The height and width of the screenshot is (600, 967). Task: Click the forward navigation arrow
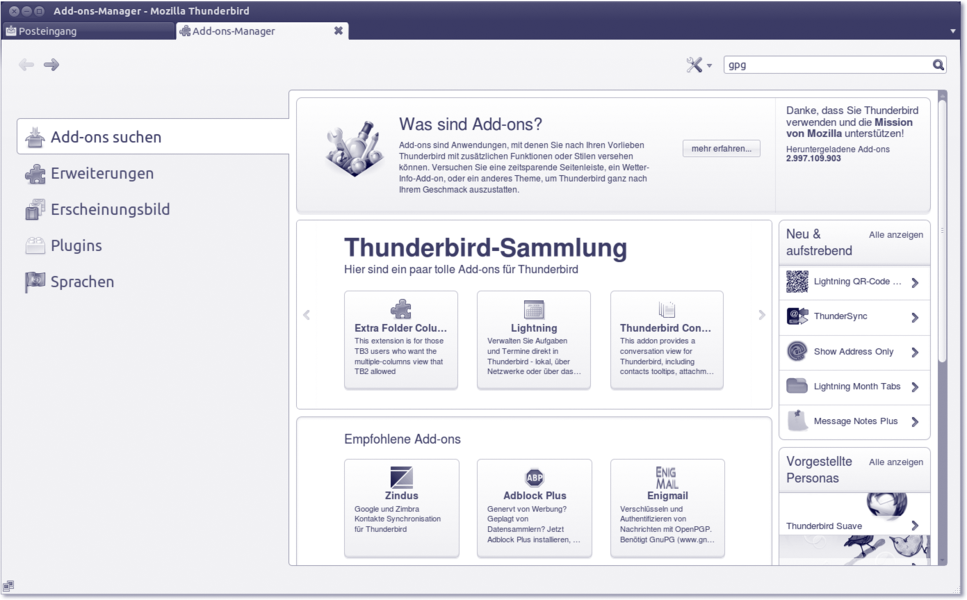pyautogui.click(x=51, y=65)
